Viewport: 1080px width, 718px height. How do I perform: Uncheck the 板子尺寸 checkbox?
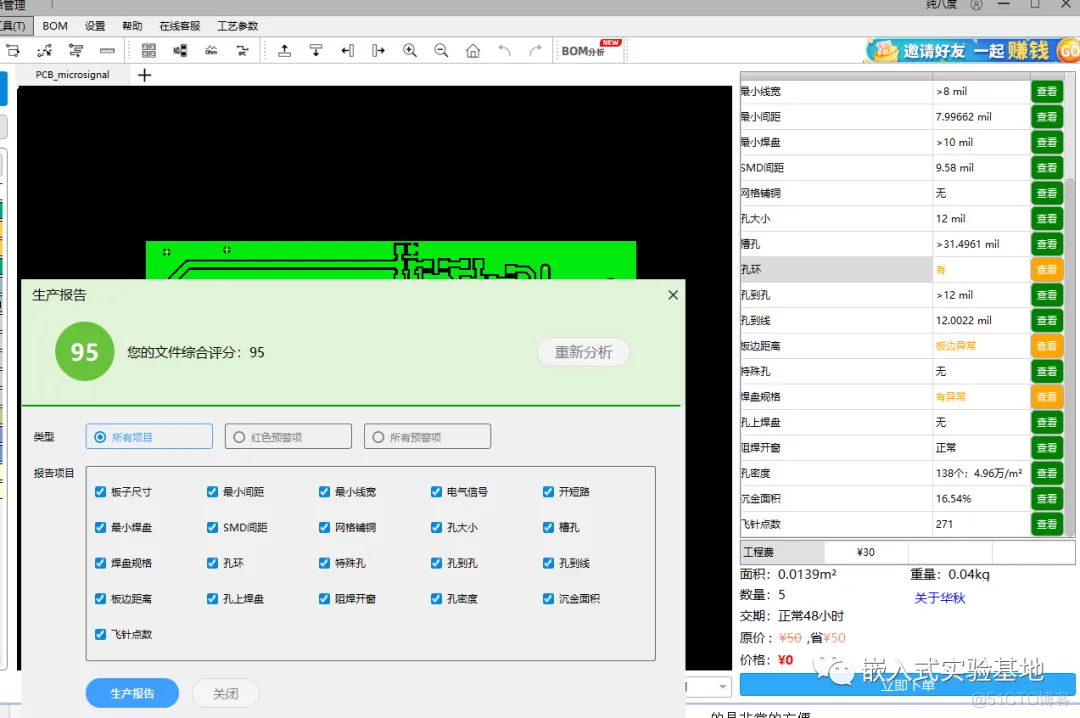click(101, 492)
